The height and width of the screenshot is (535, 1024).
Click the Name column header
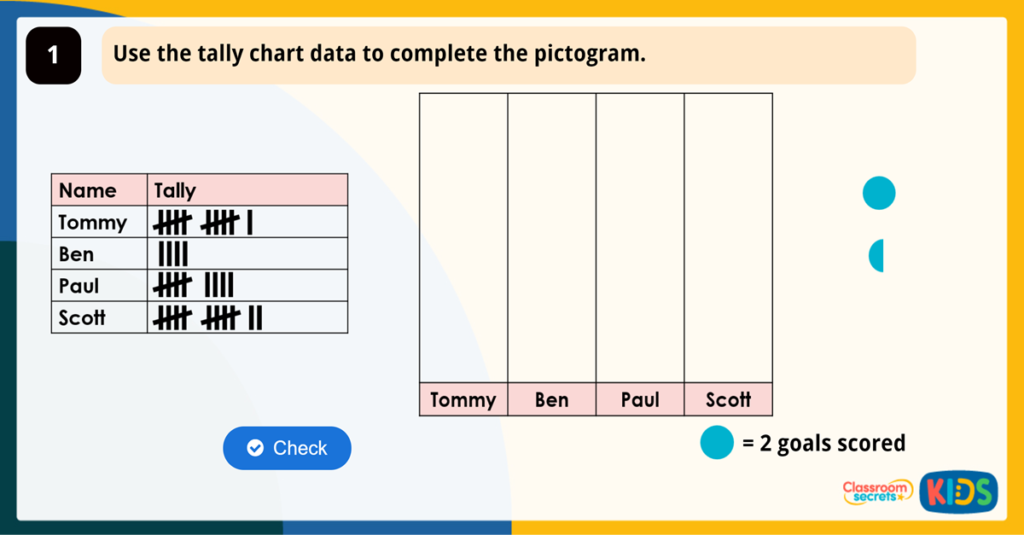pos(88,190)
